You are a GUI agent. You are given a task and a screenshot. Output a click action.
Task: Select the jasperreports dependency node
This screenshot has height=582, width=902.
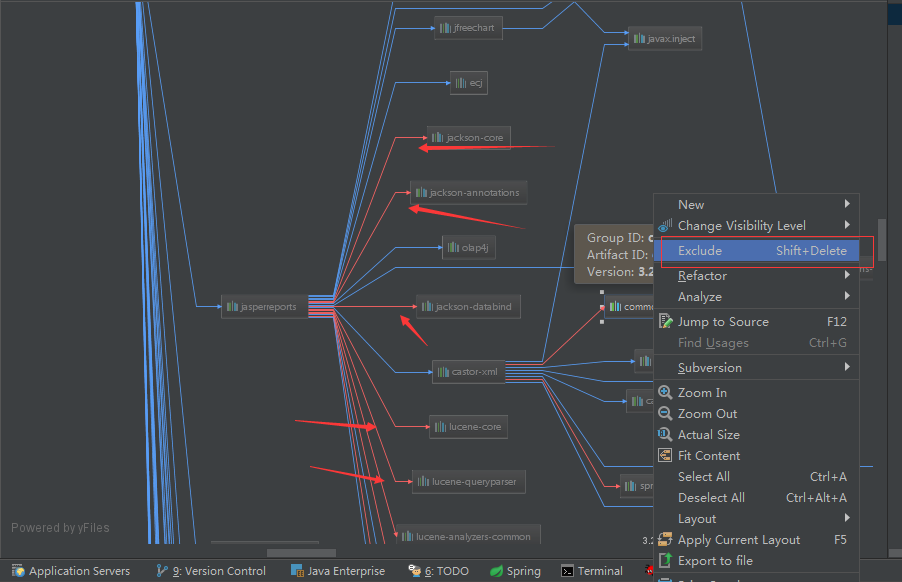pyautogui.click(x=264, y=307)
